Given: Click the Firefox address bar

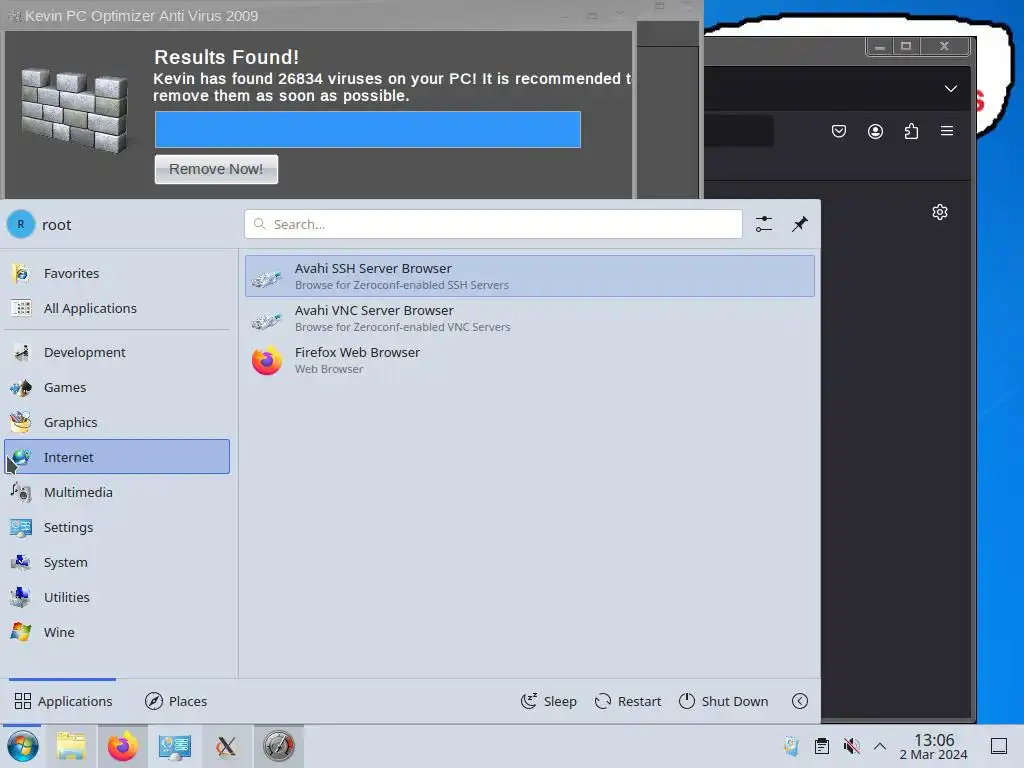Looking at the screenshot, I should tap(739, 131).
